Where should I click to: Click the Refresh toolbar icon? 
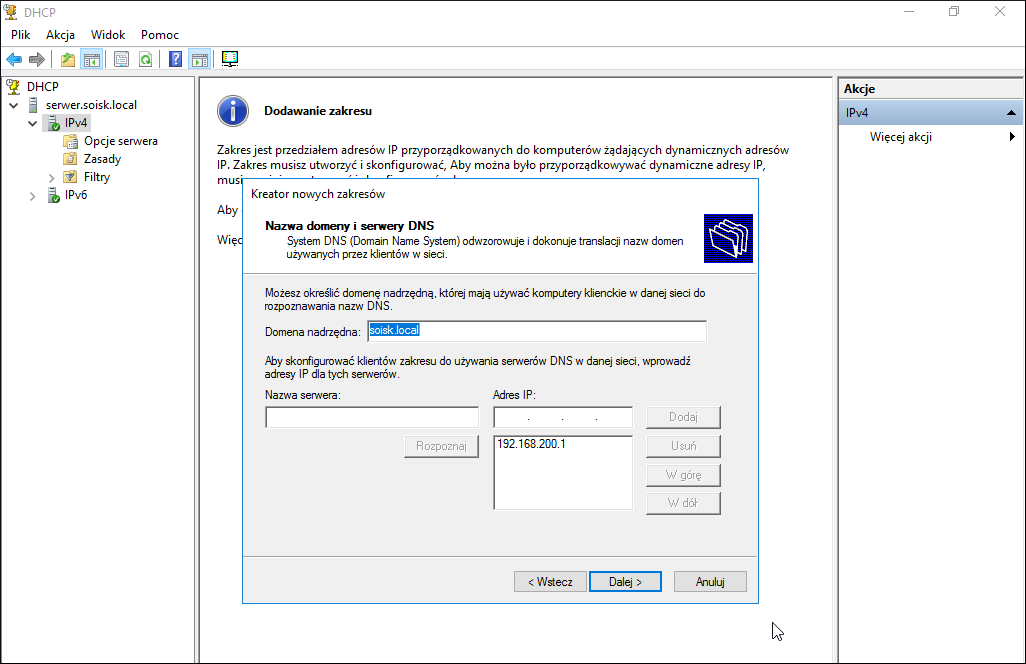pyautogui.click(x=145, y=60)
